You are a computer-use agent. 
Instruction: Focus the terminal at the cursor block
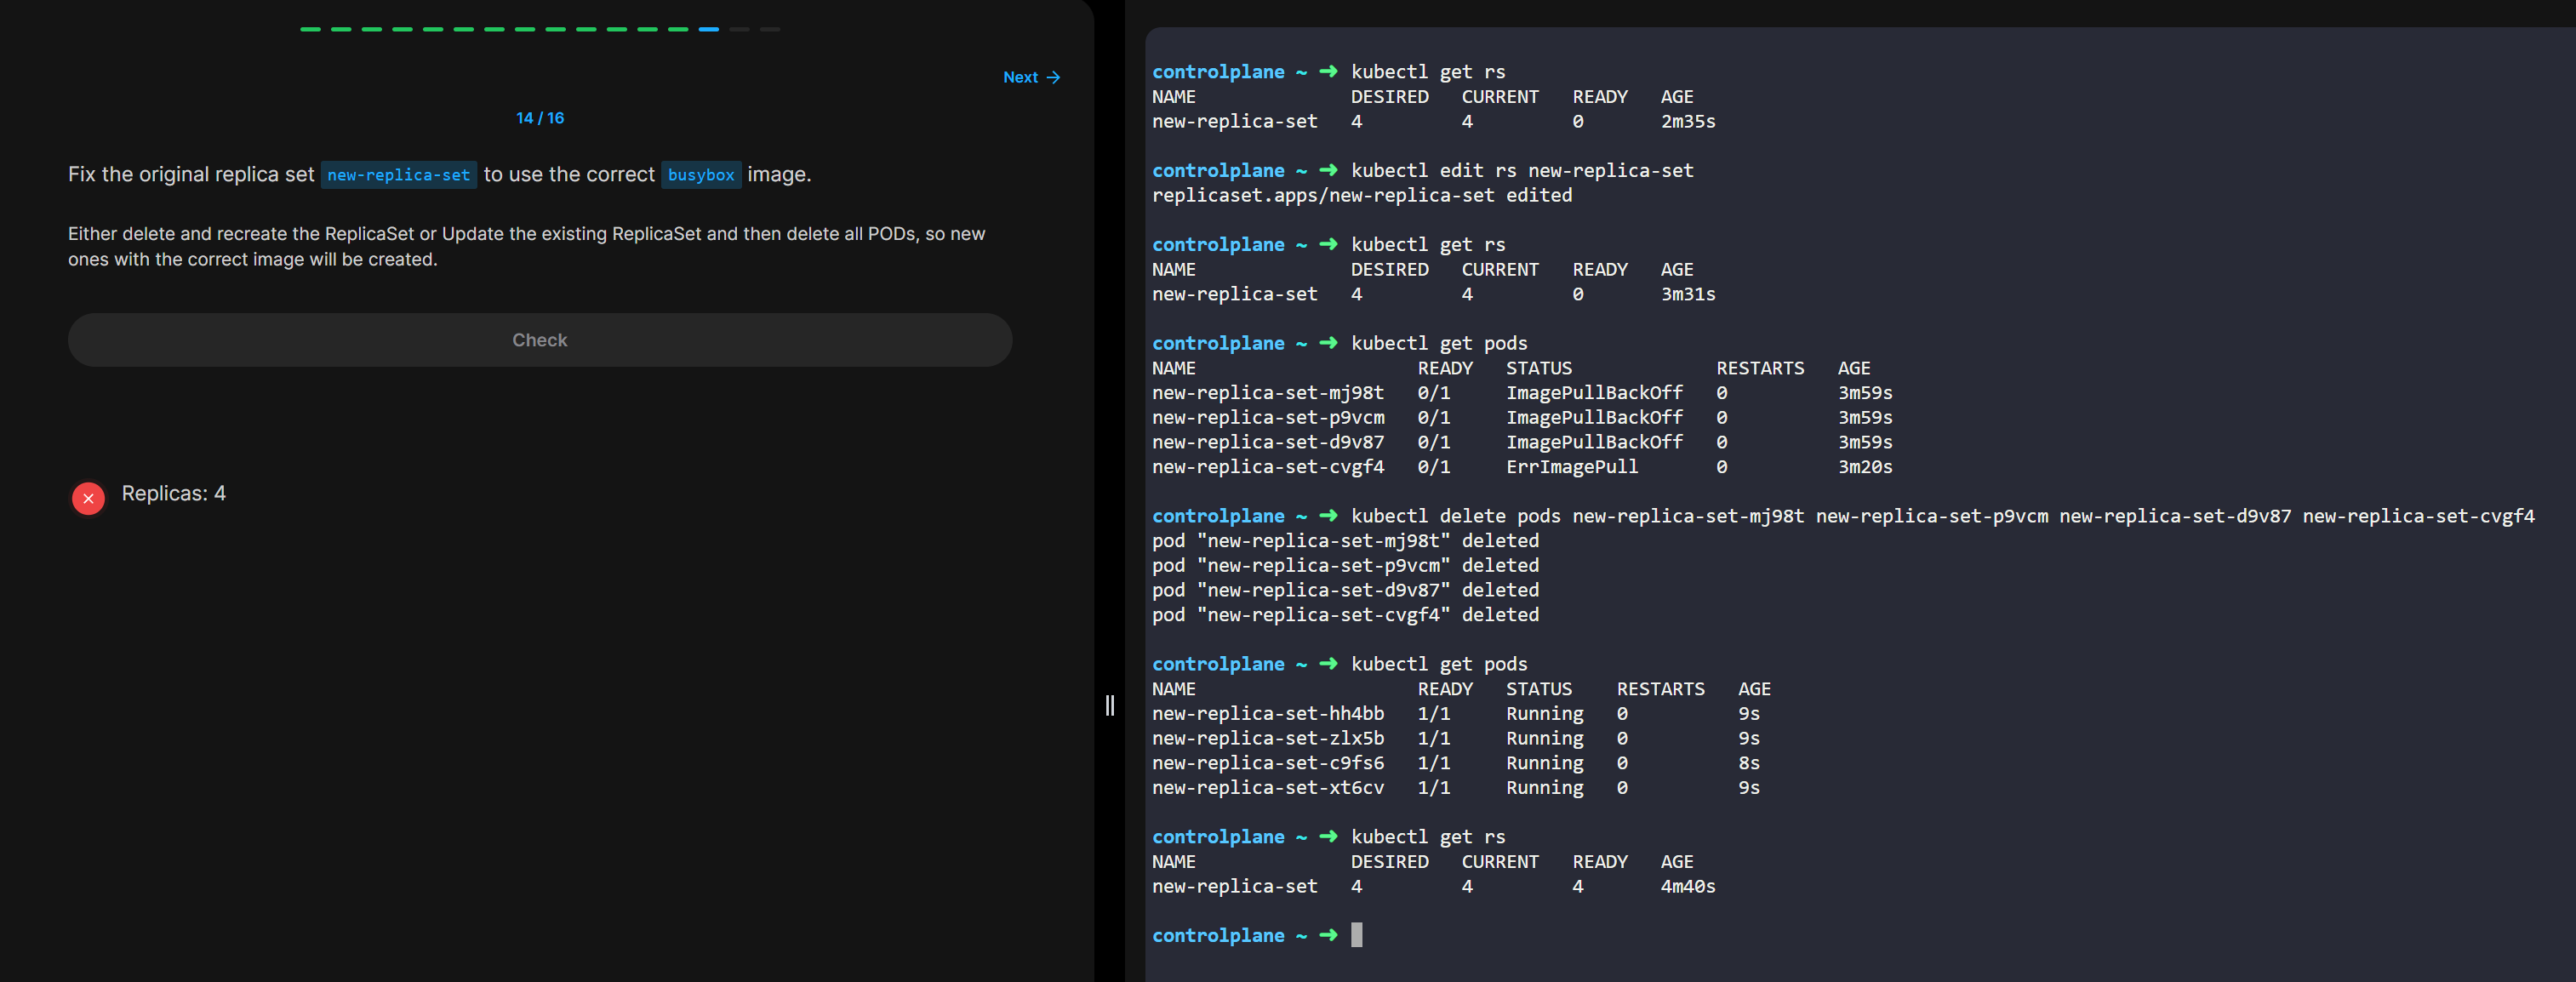pos(1356,935)
